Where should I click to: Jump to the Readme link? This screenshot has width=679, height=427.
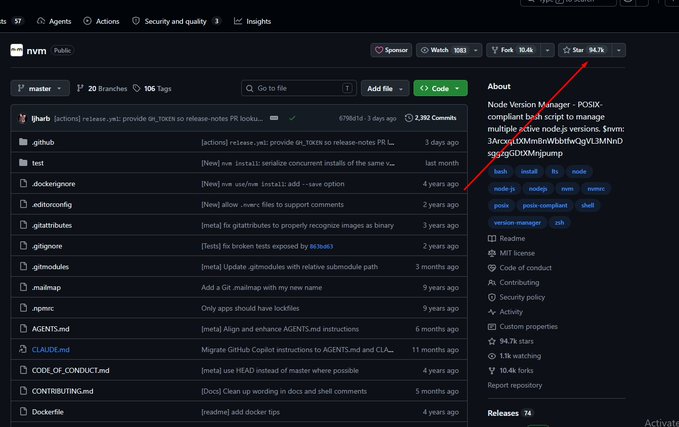pos(507,239)
